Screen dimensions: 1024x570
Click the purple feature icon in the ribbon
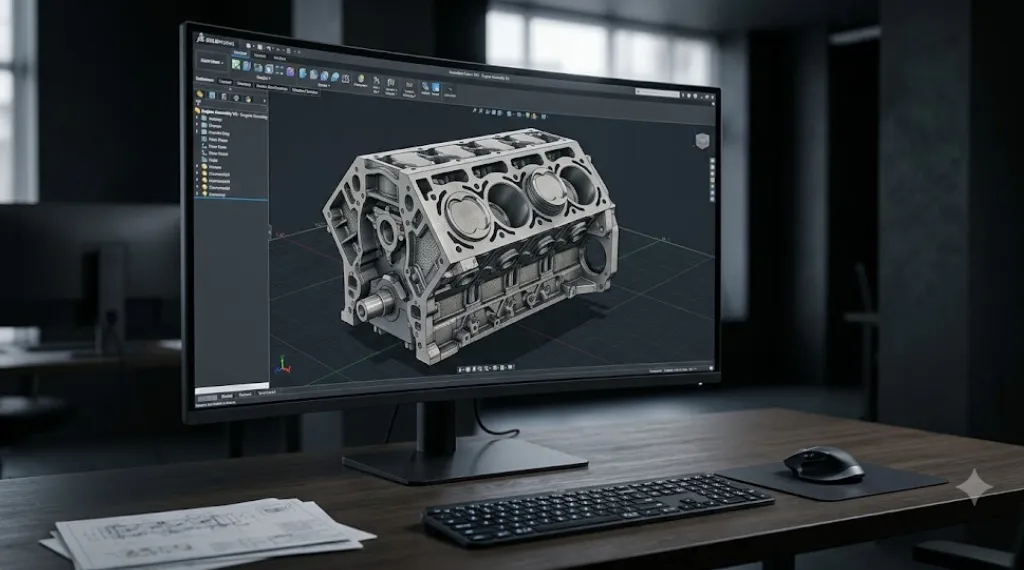(290, 71)
